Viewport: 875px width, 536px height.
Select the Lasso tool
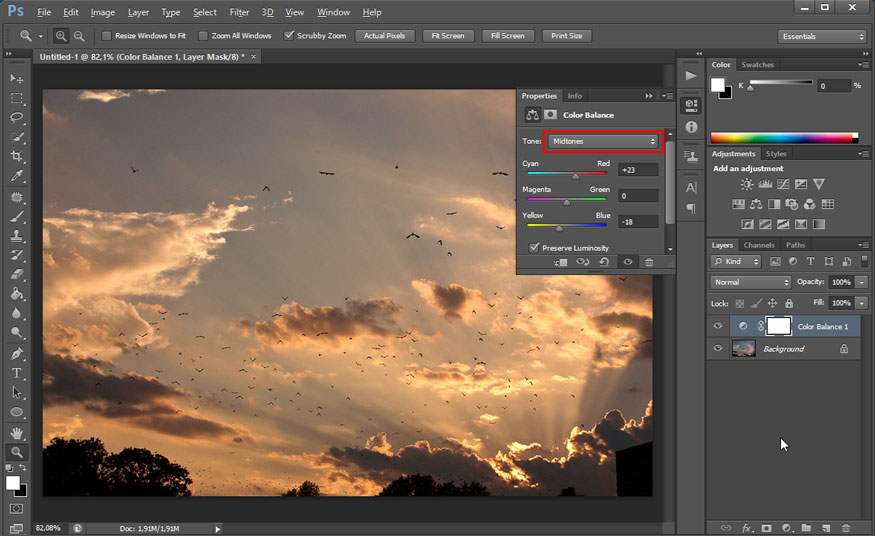click(x=17, y=117)
